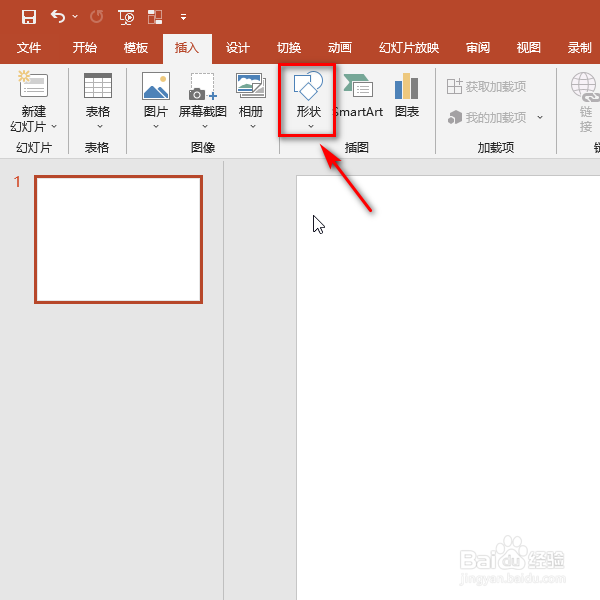The width and height of the screenshot is (600, 600).
Task: Expand the 表格 dropdown chevron
Action: tap(100, 126)
